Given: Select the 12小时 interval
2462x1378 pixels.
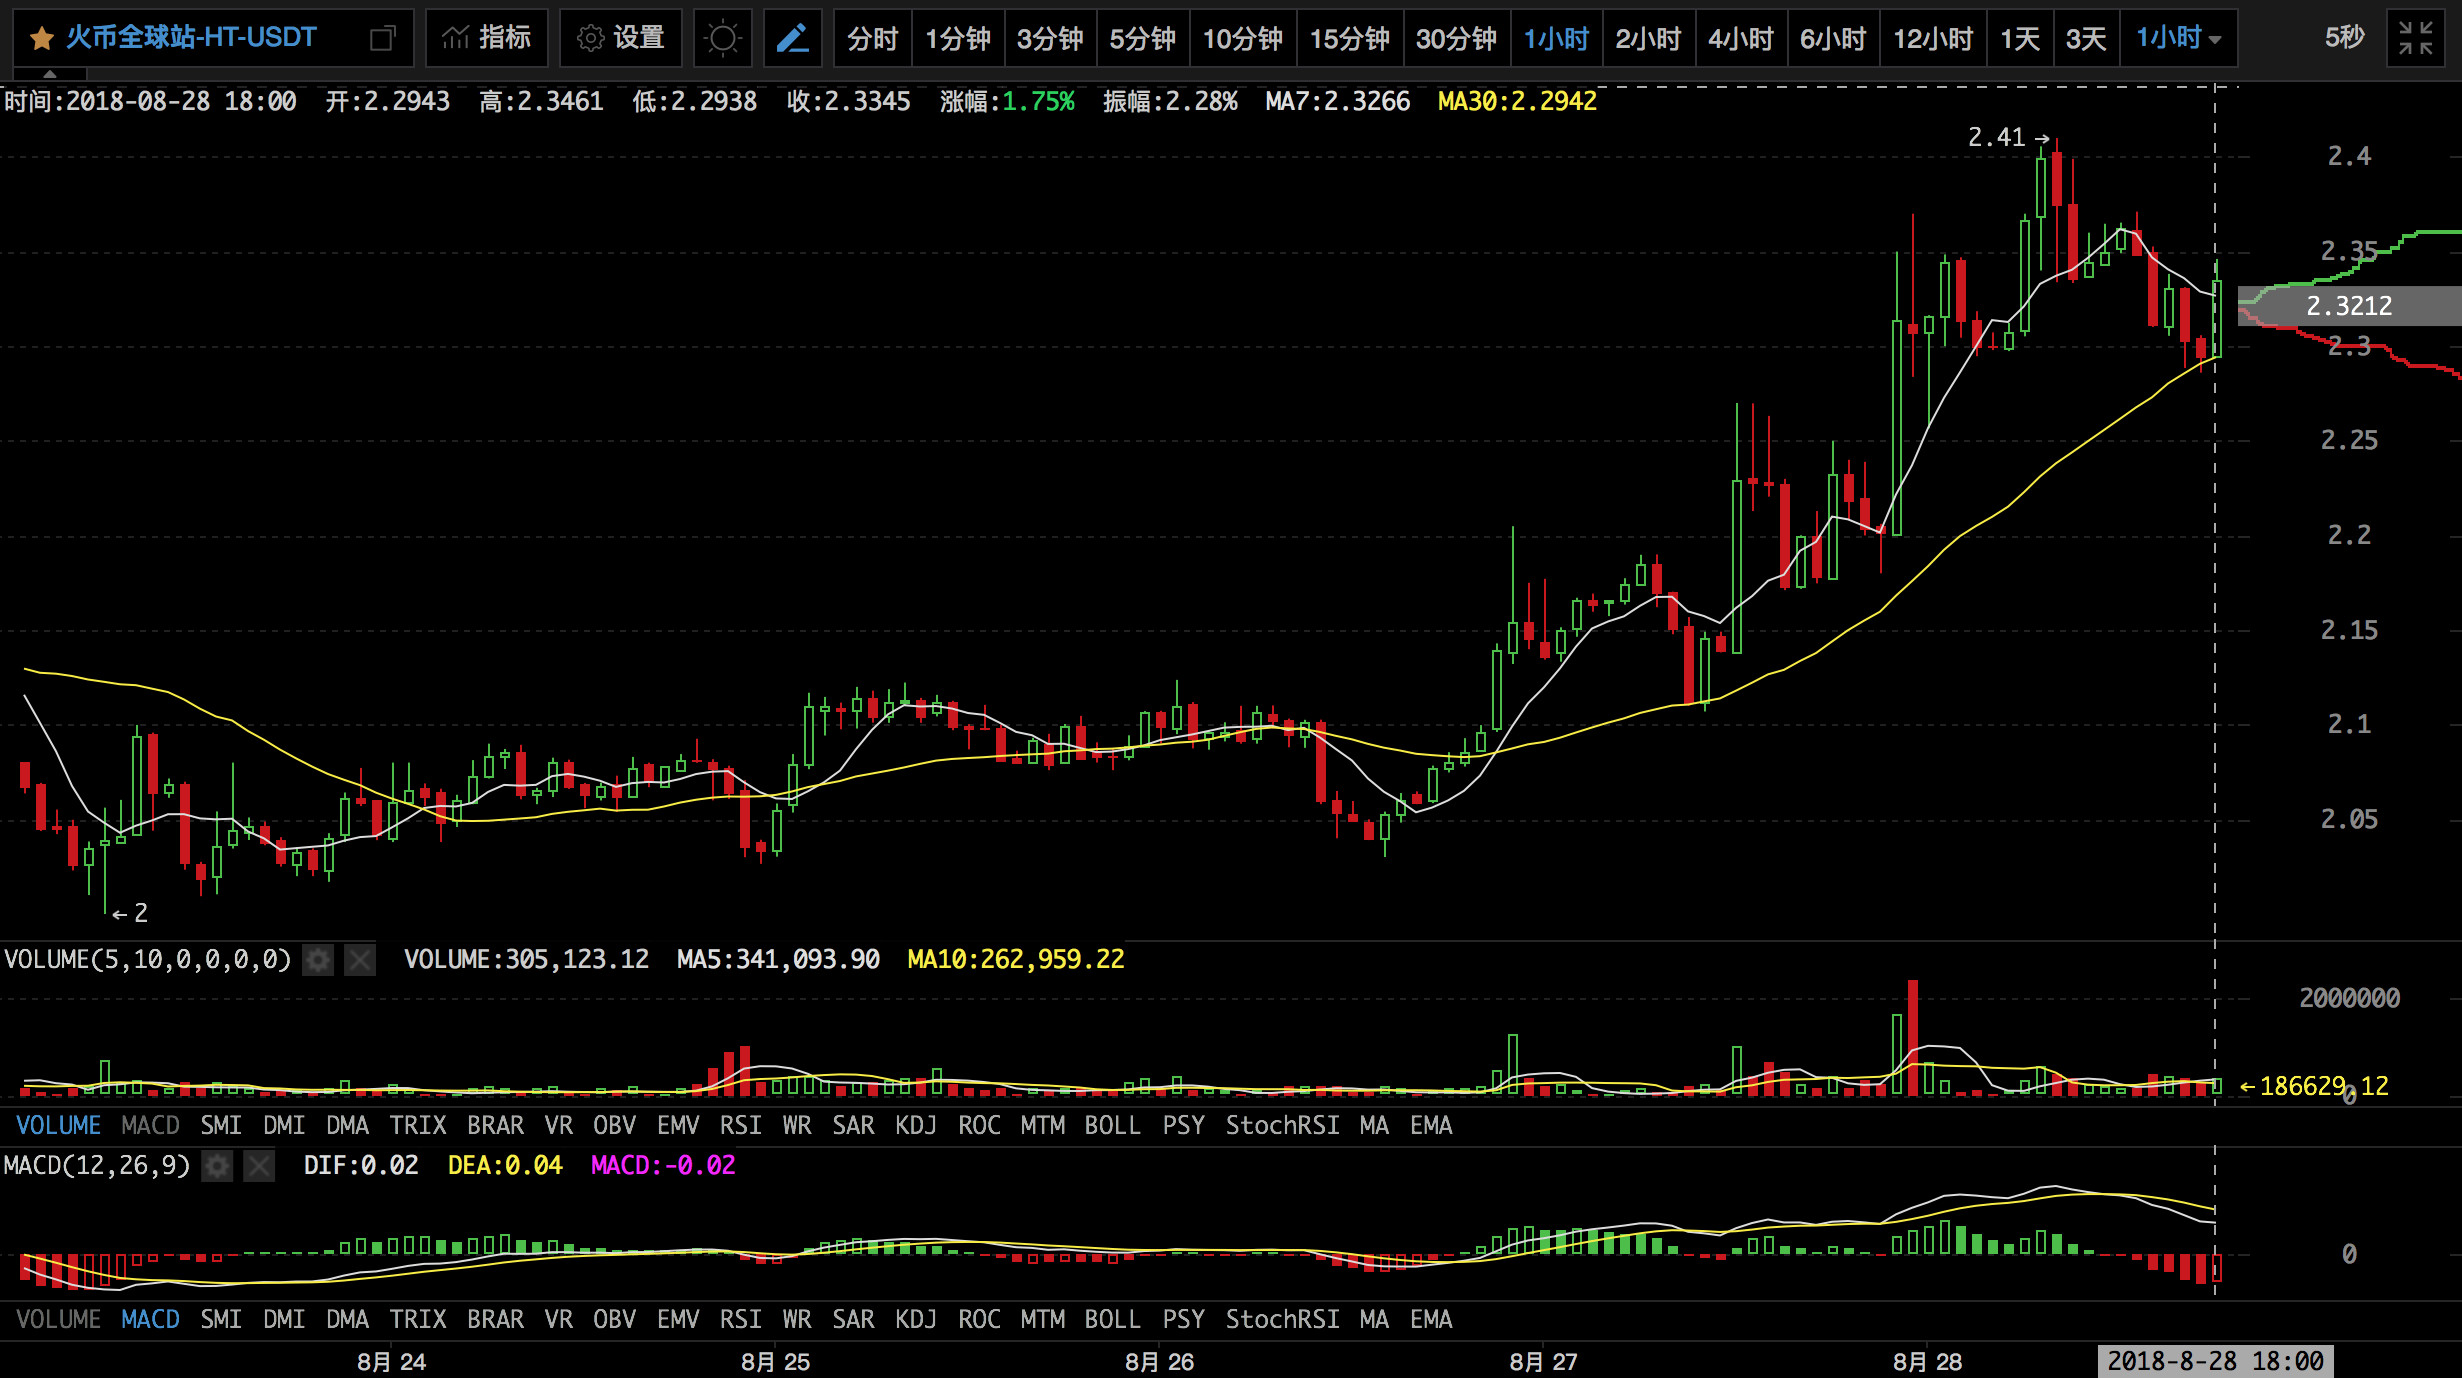Looking at the screenshot, I should point(1933,38).
